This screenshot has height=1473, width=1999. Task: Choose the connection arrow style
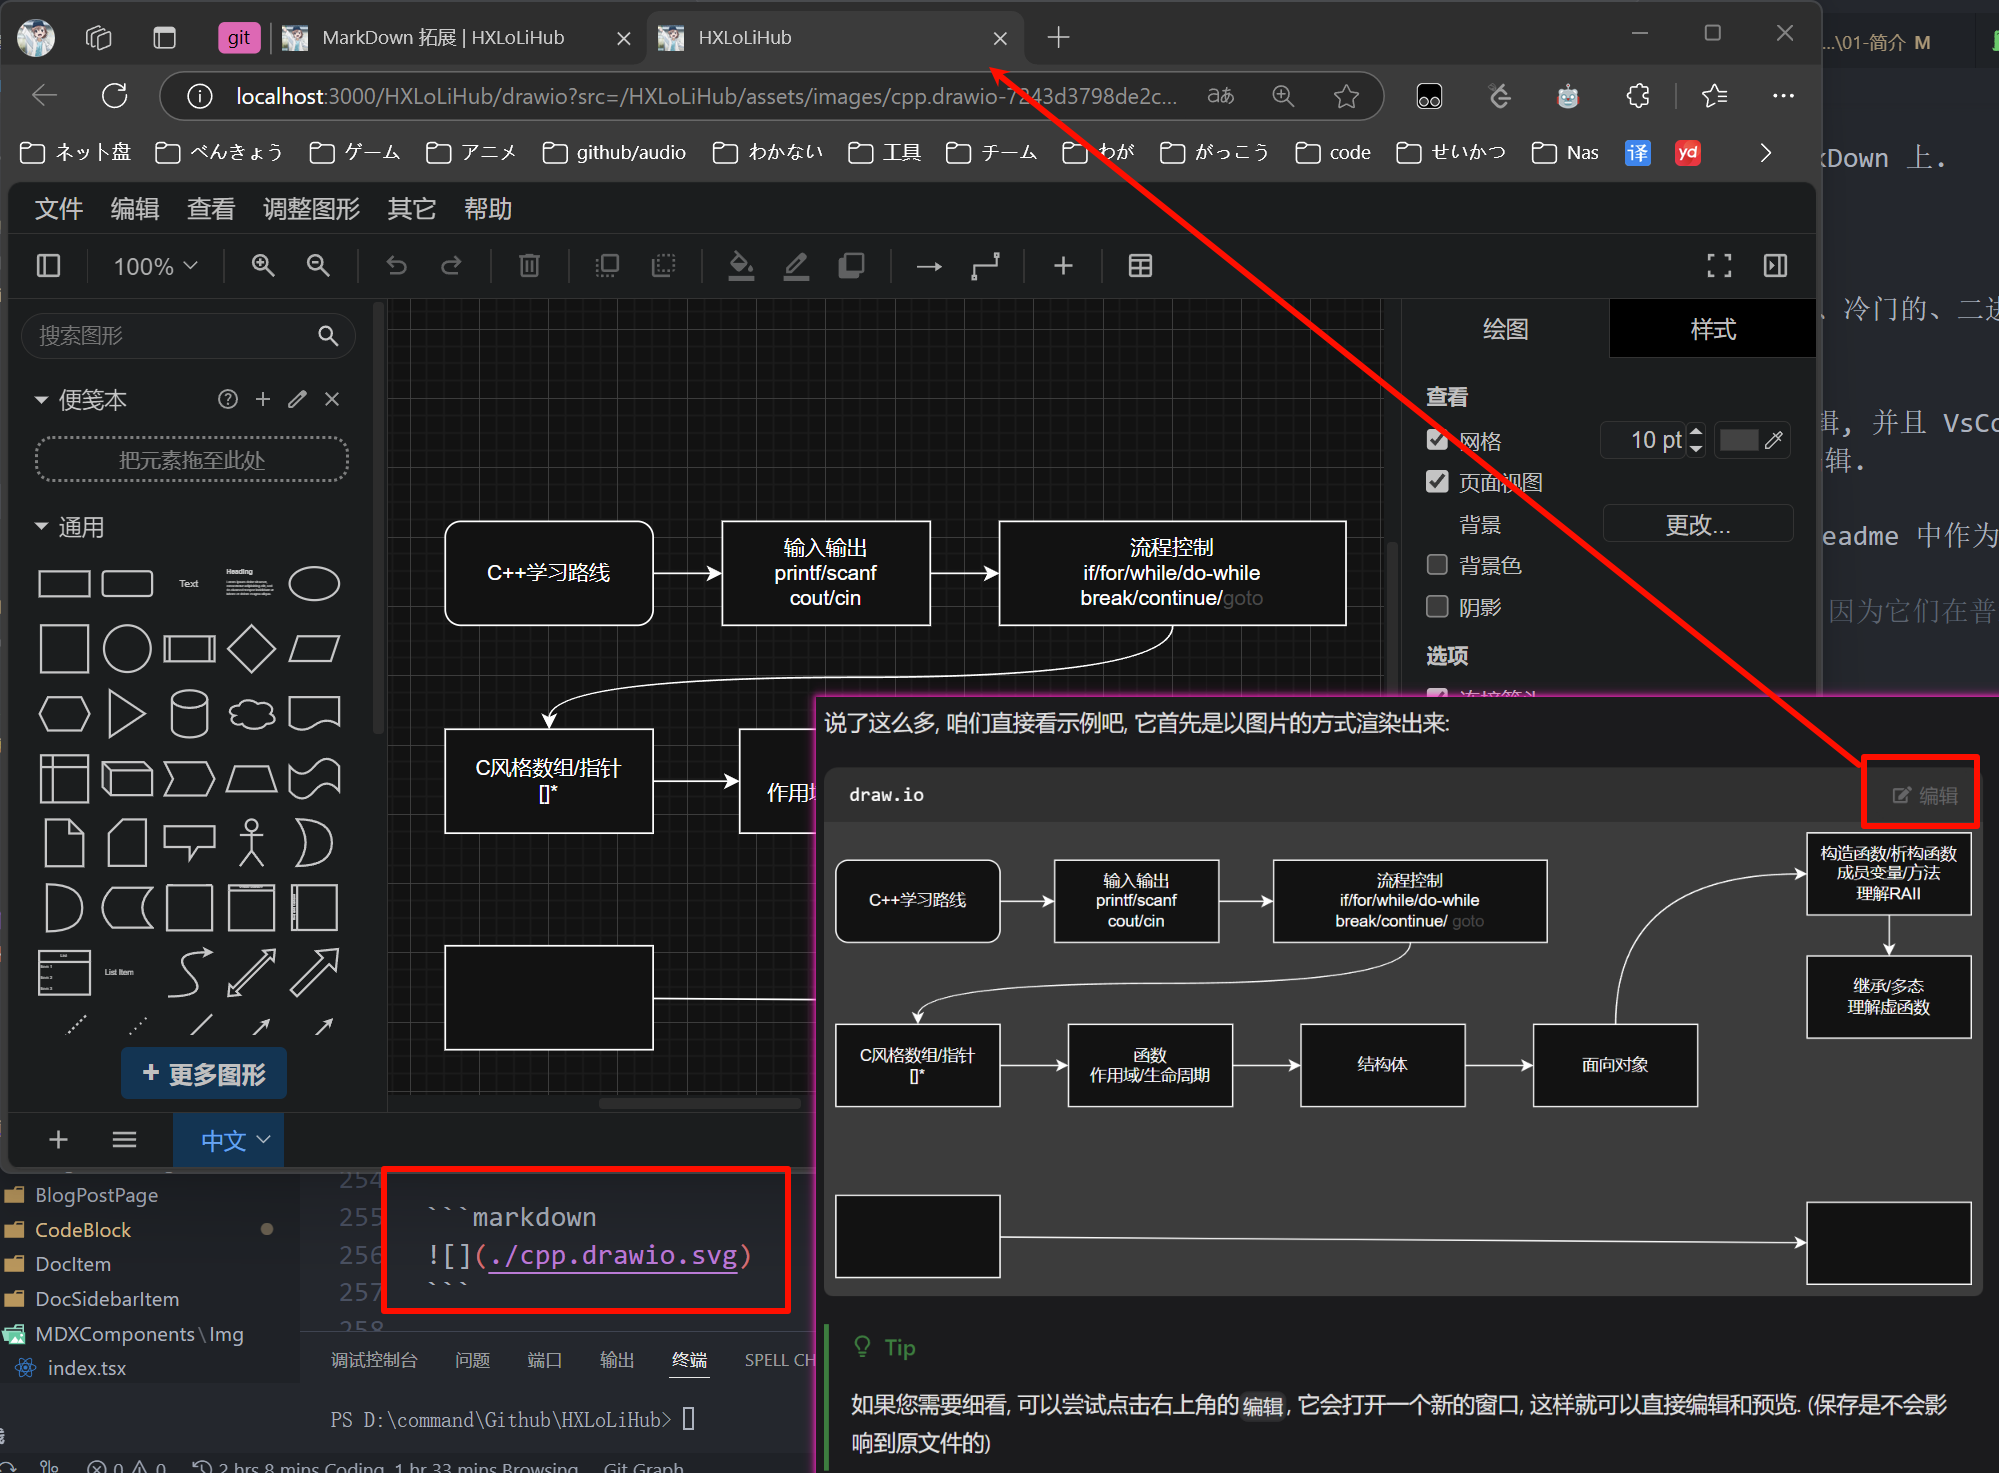929,266
